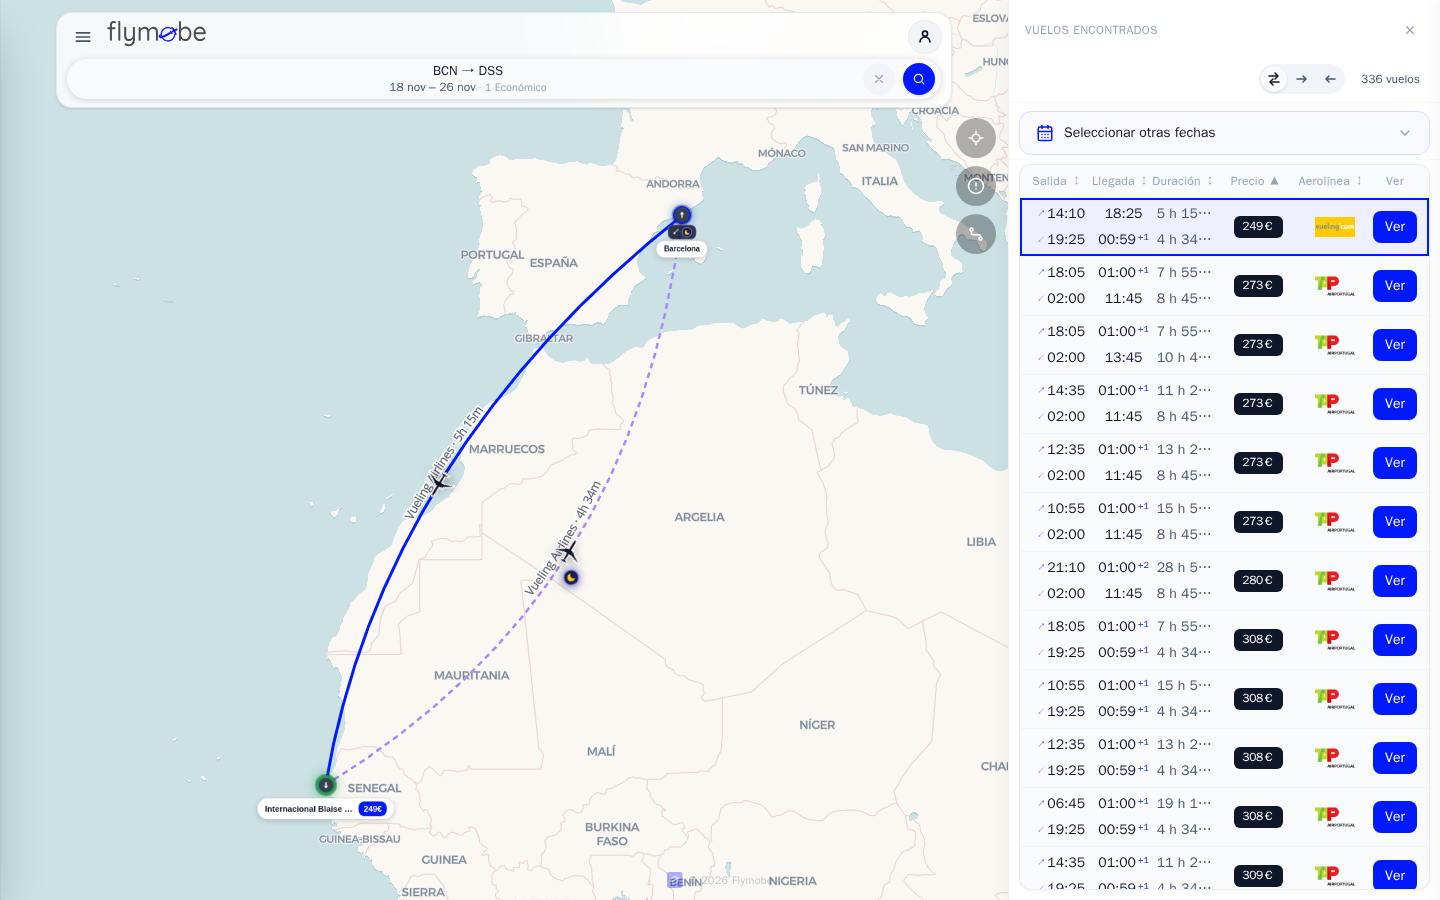1440x900 pixels.
Task: Select the Barcelona origin marker on map
Action: [682, 215]
